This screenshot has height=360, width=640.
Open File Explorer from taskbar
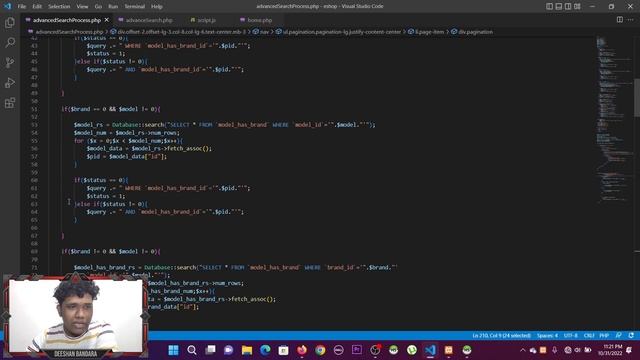tap(247, 350)
